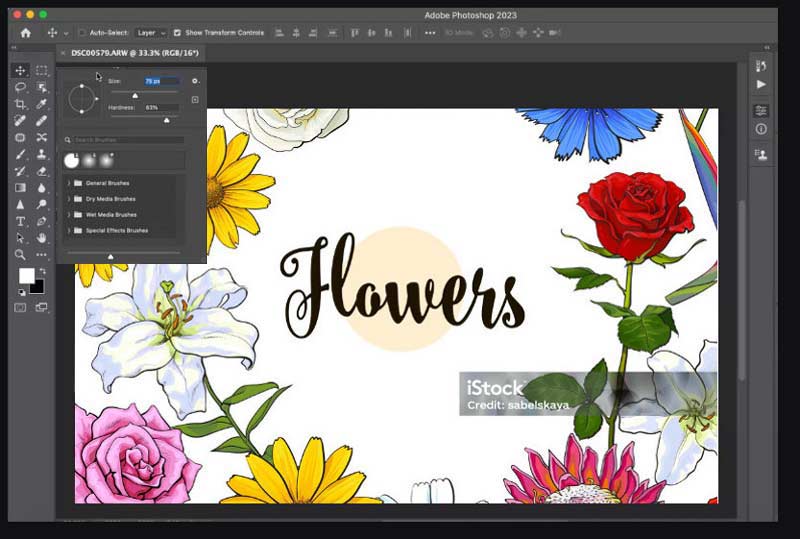Screen dimensions: 800x539
Task: Select the Healing Brush bandage tool
Action: click(41, 121)
